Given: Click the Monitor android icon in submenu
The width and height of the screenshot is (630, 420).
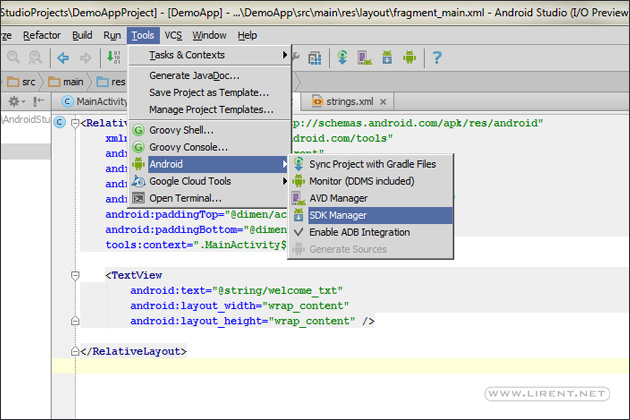Looking at the screenshot, I should (x=299, y=181).
